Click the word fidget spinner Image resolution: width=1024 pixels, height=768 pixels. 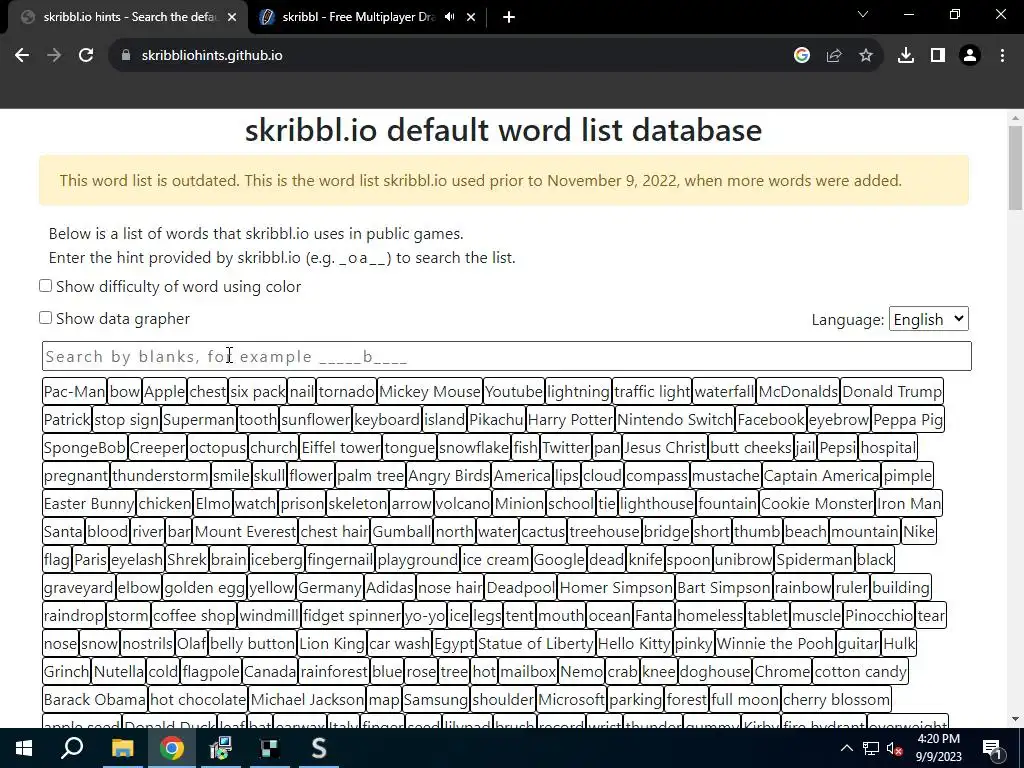[x=352, y=616]
